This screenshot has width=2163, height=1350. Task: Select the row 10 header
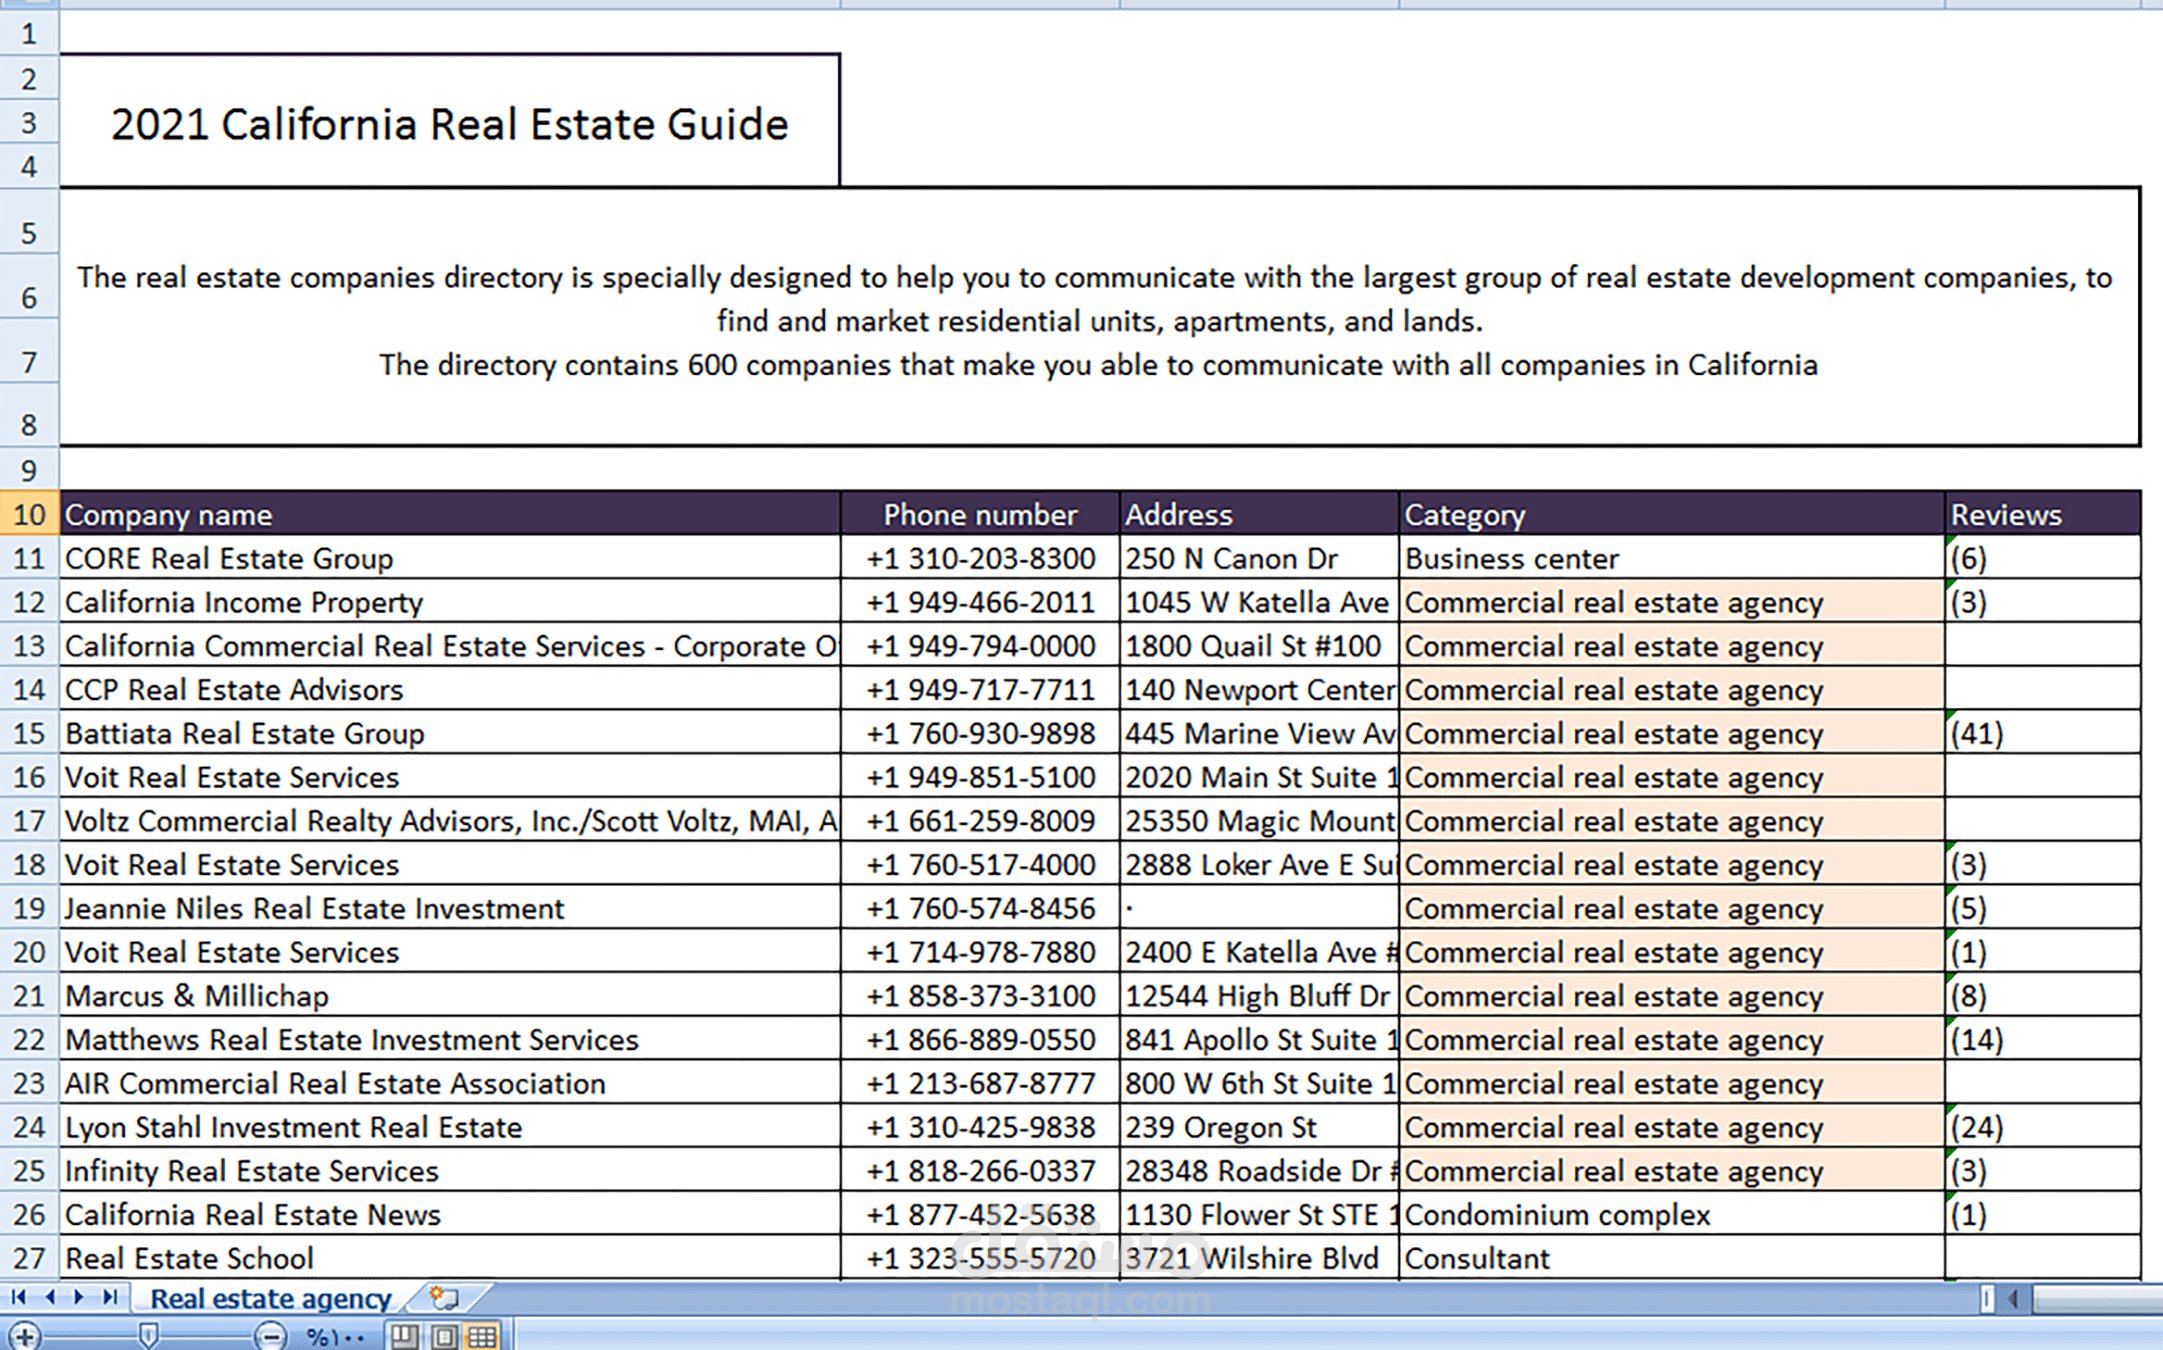[29, 514]
